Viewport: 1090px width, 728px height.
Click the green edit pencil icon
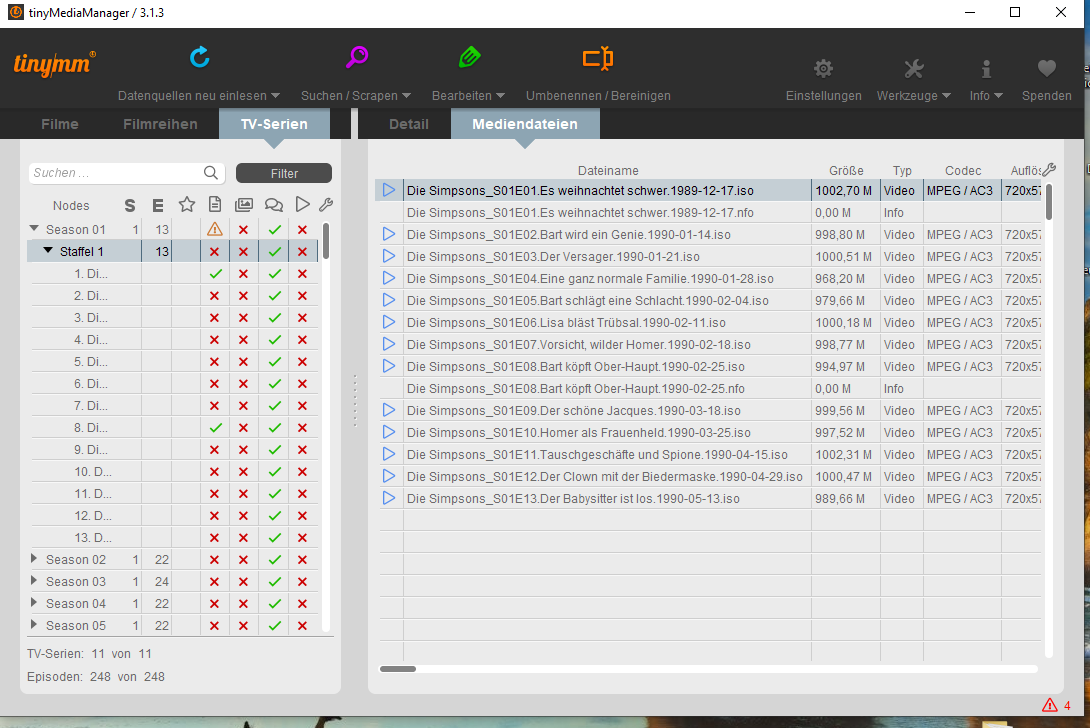click(469, 57)
